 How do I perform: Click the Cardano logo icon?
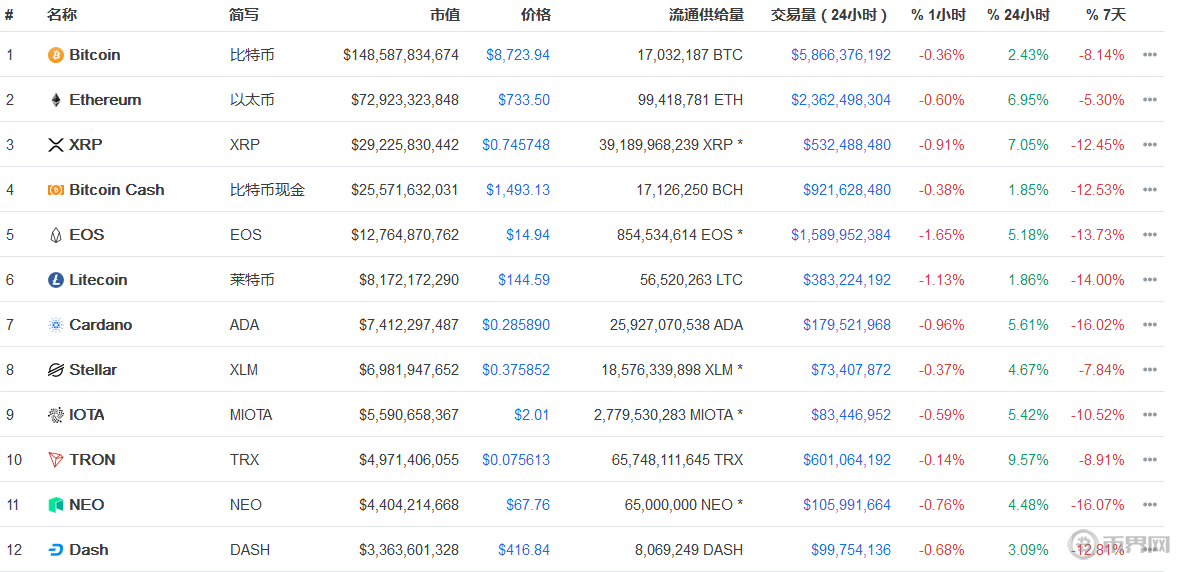56,325
